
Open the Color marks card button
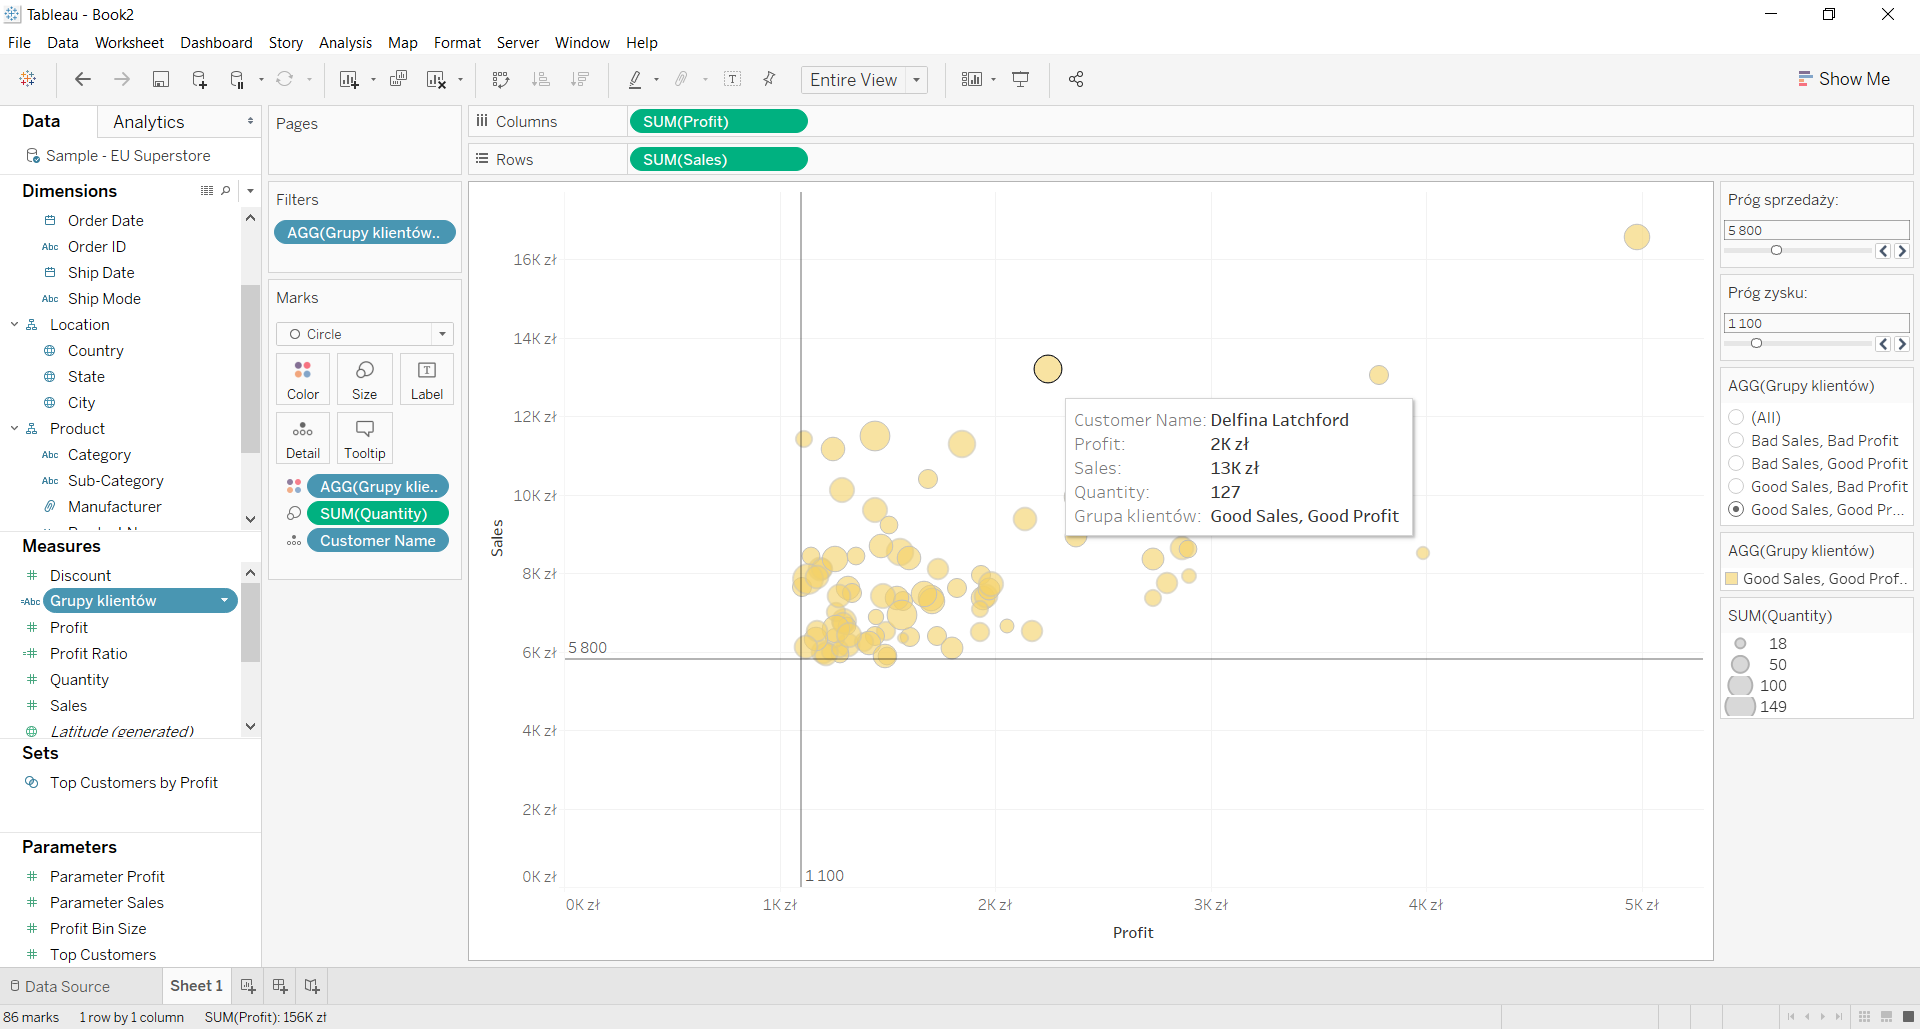tap(303, 379)
